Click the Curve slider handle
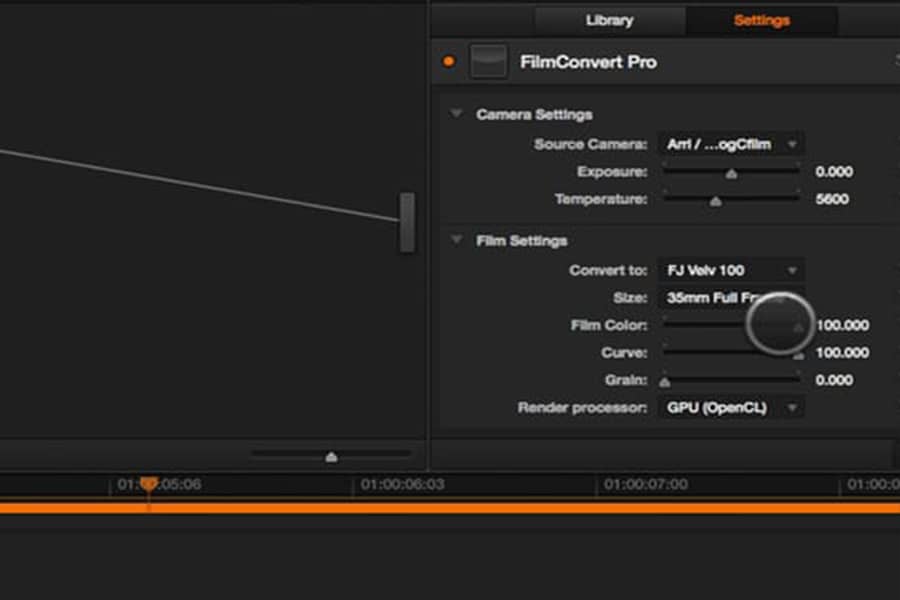Screen dimensions: 900x600 (798, 355)
